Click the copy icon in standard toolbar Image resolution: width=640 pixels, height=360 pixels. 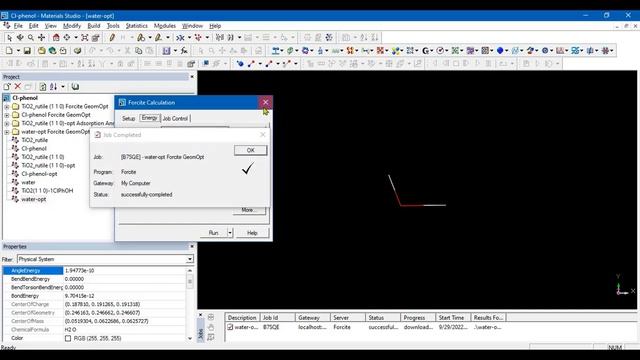(138, 51)
